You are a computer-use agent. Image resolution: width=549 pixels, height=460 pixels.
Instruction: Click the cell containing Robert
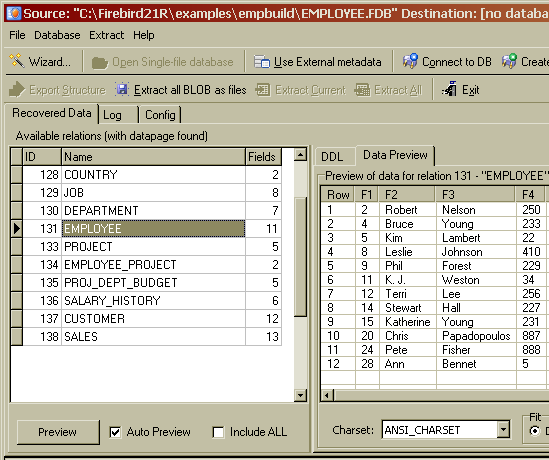coord(408,210)
